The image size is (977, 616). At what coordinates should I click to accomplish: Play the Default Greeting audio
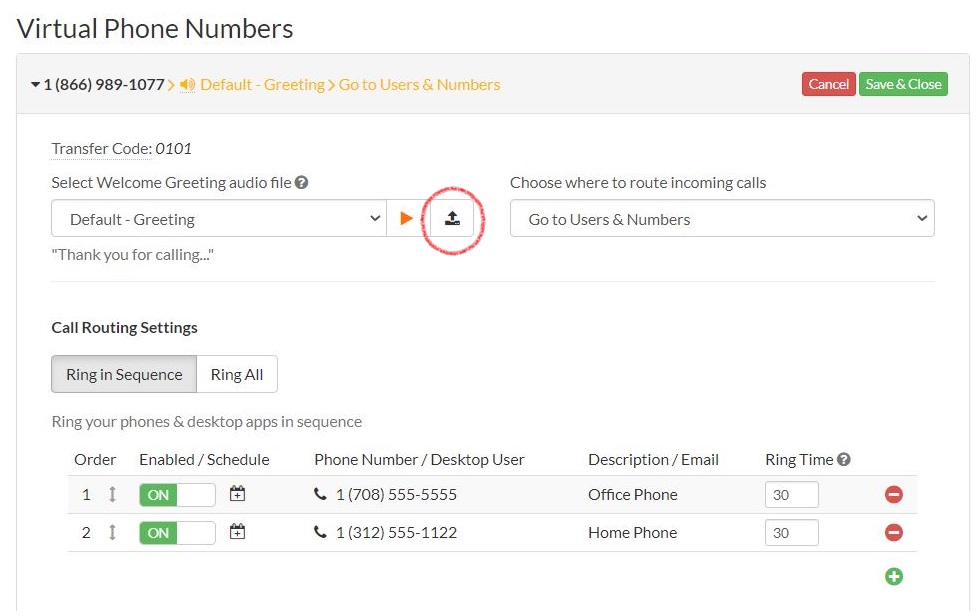click(x=406, y=218)
